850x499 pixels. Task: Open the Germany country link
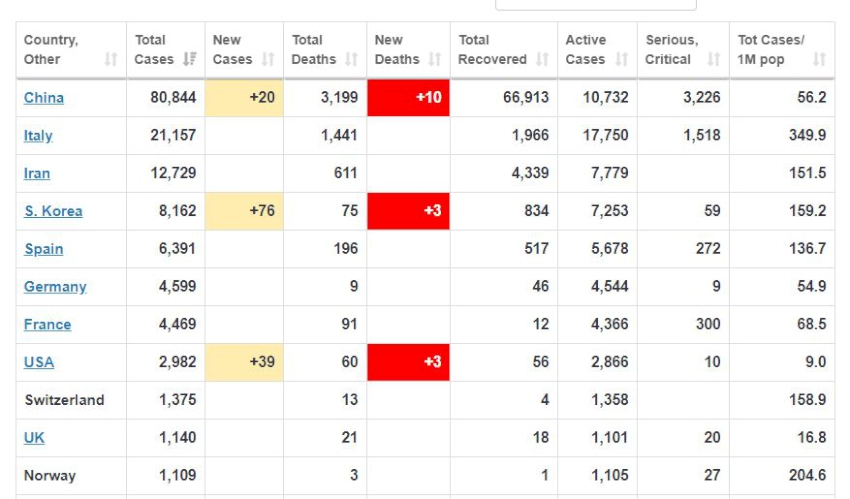(x=55, y=287)
